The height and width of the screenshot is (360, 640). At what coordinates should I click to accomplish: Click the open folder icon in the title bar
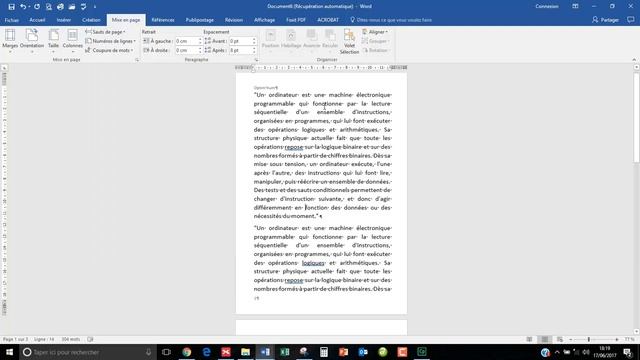coord(72,7)
